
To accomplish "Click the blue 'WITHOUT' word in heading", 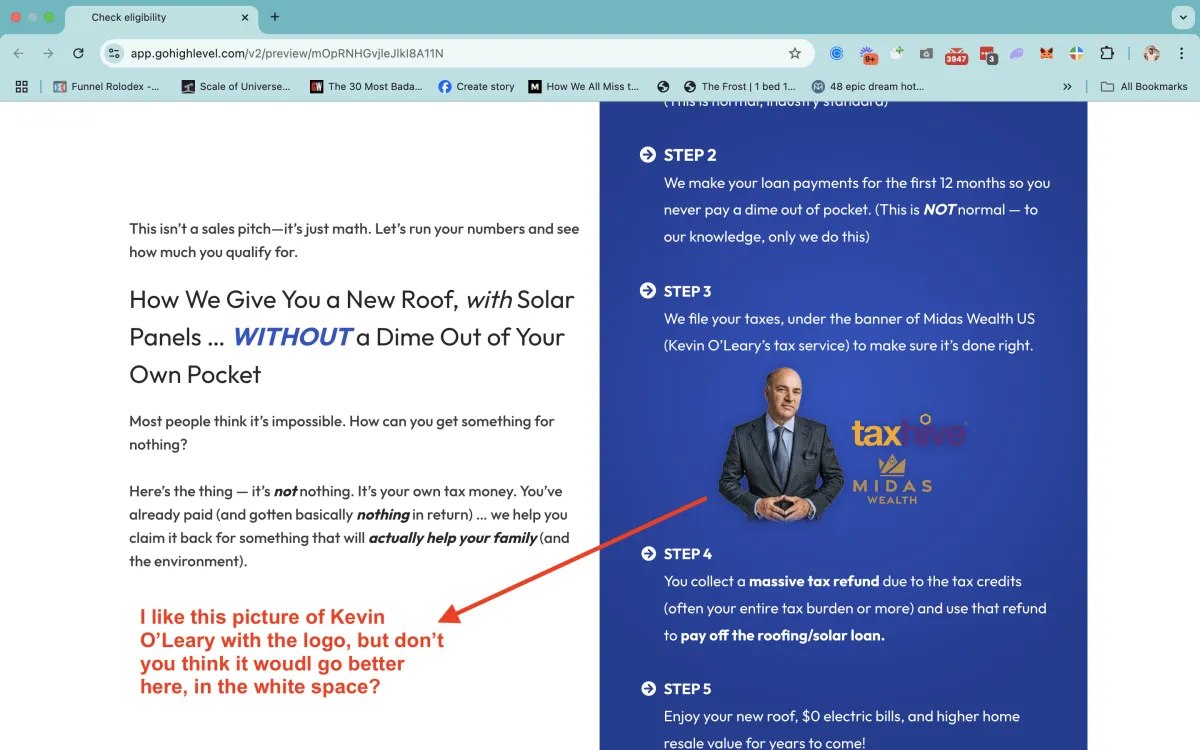I will point(292,337).
